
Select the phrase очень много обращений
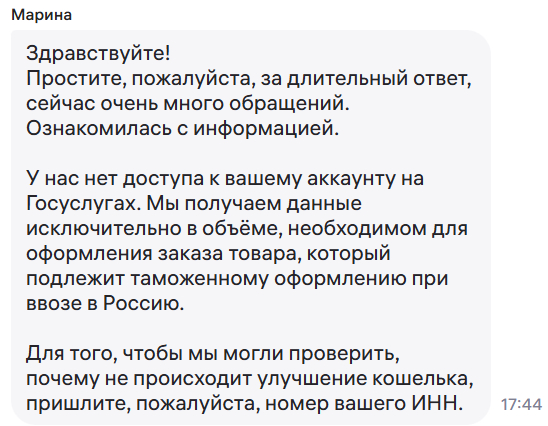225,104
